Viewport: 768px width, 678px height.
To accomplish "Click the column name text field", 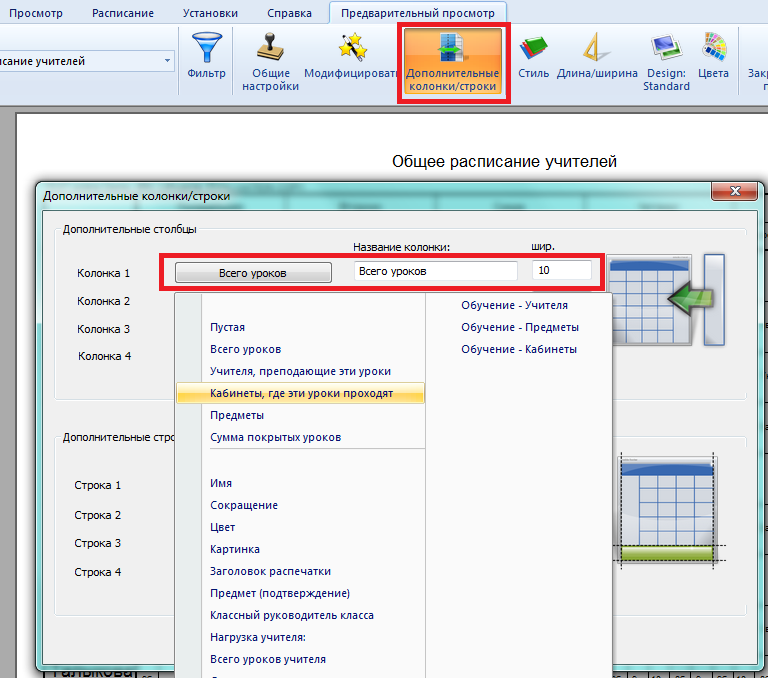I will [x=435, y=271].
